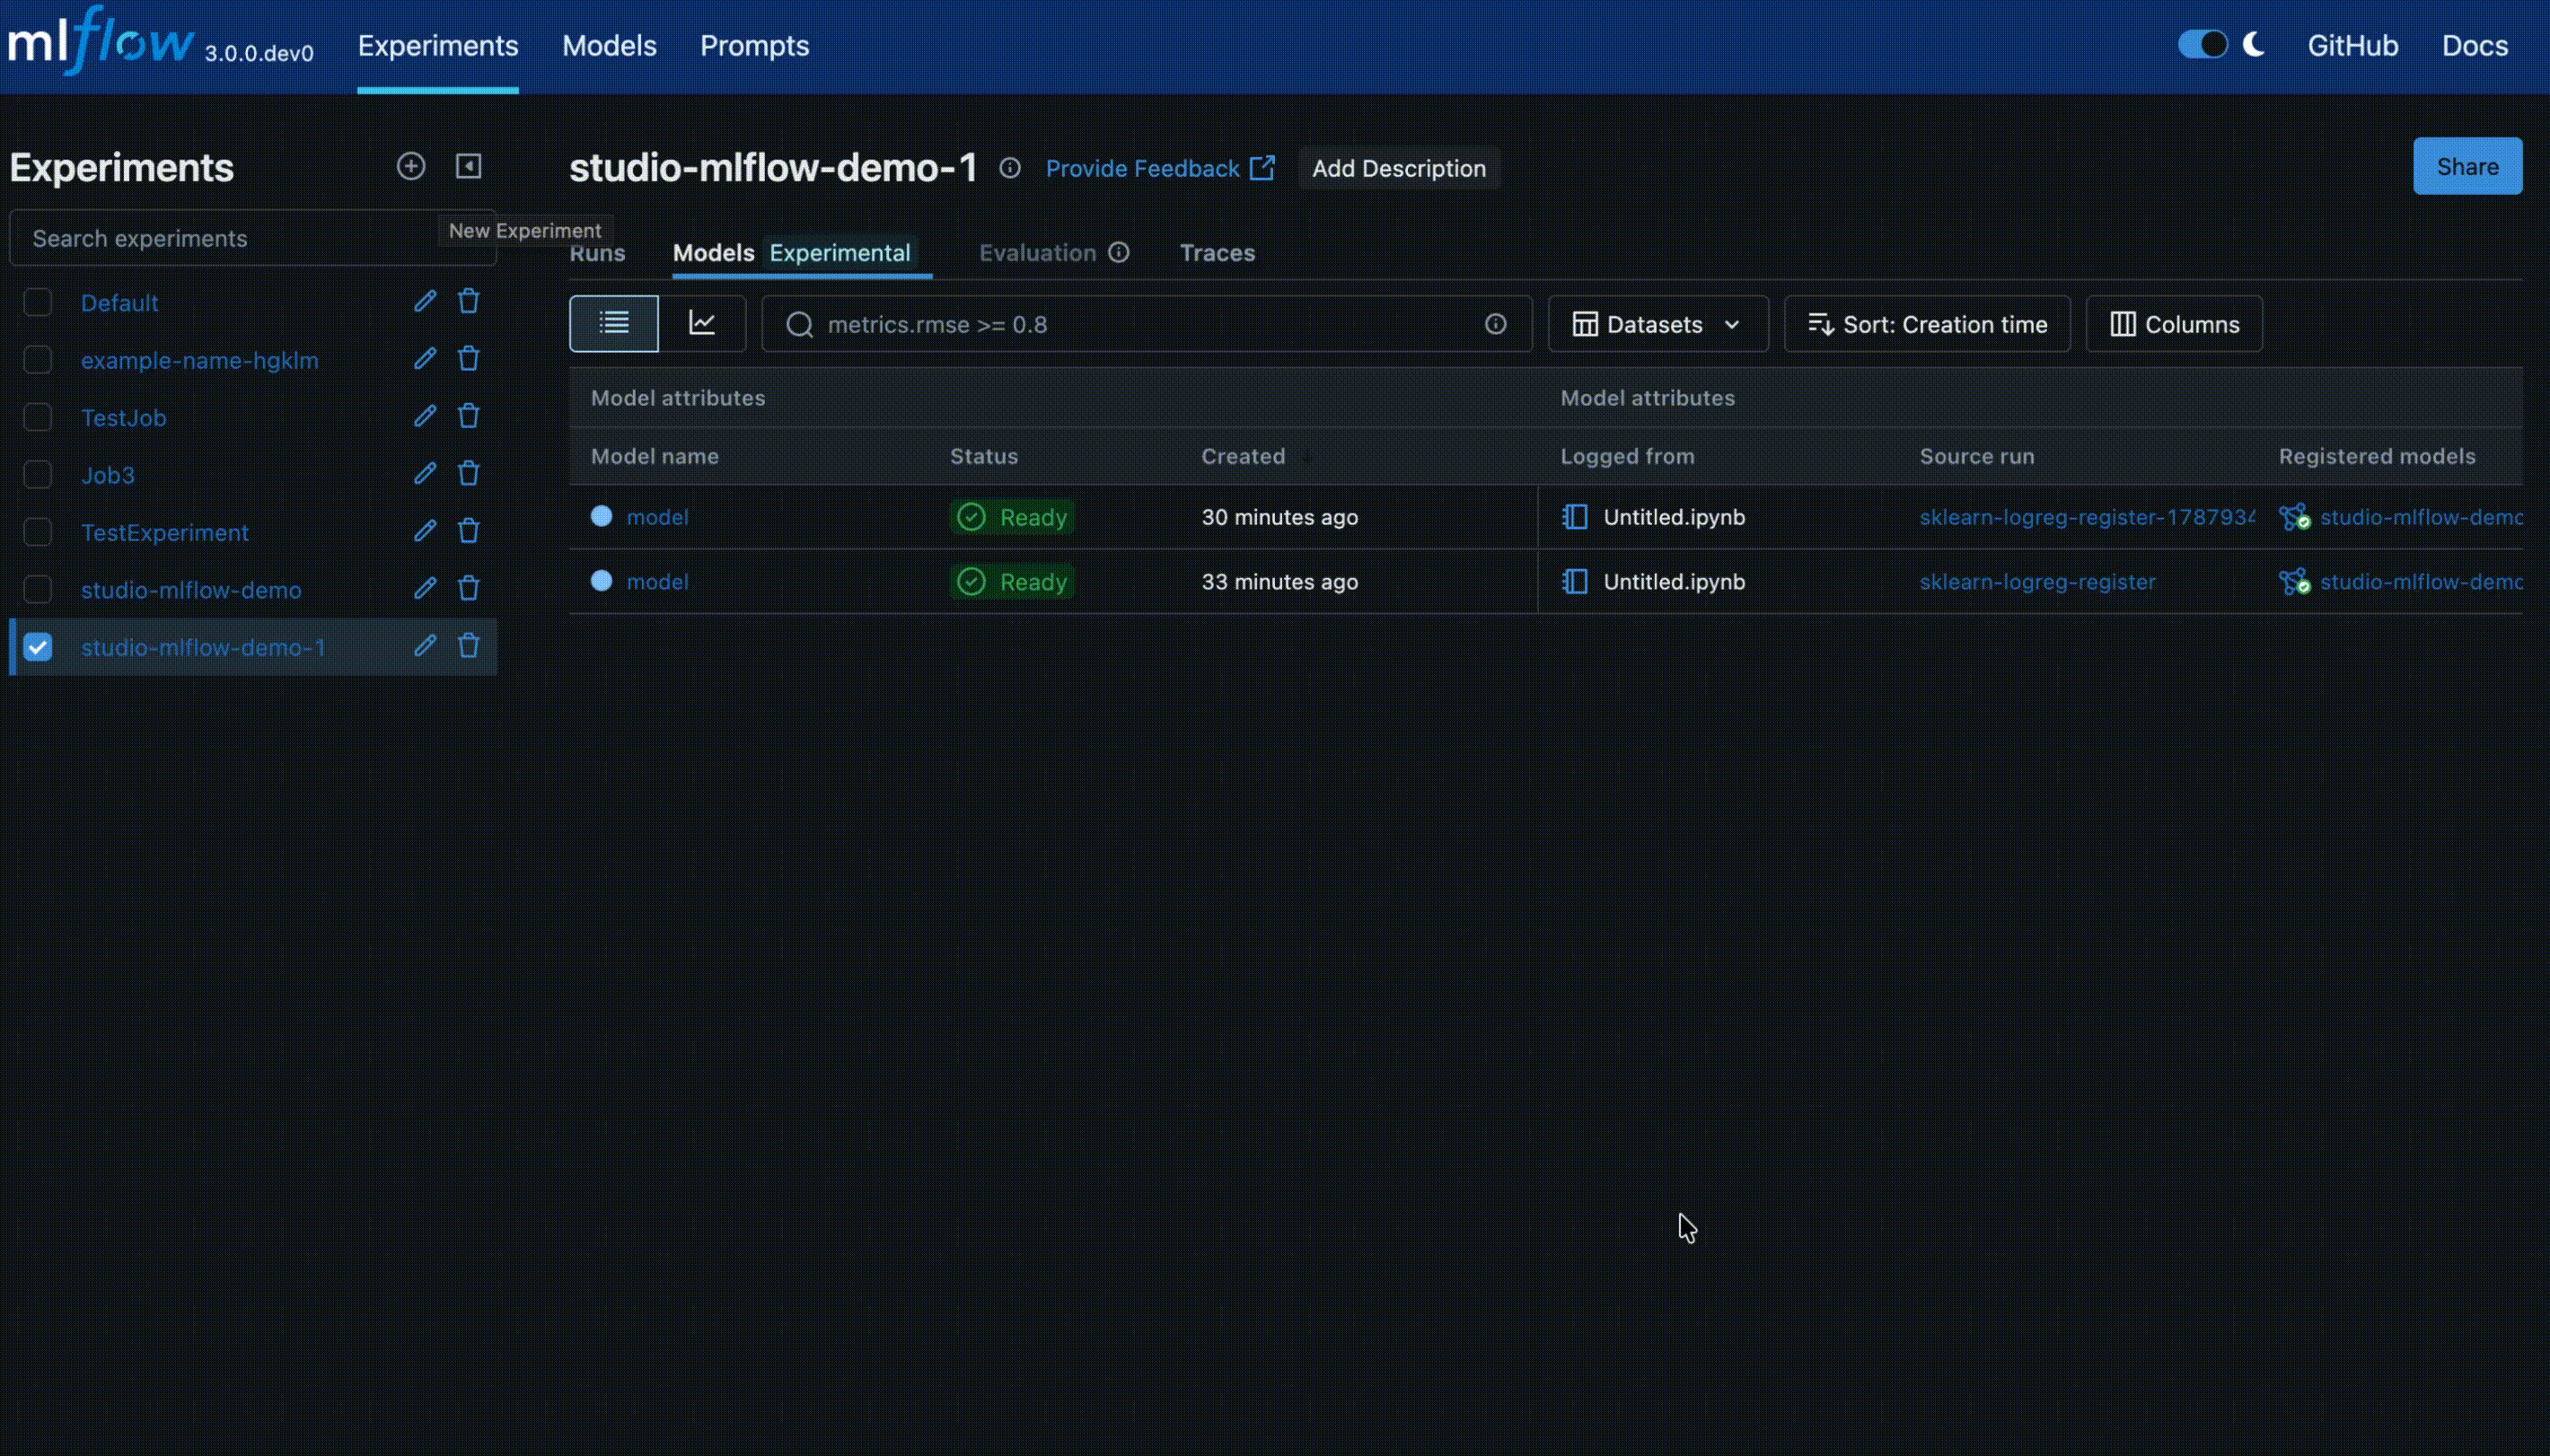
Task: Open the Datasets dropdown
Action: tap(1658, 324)
